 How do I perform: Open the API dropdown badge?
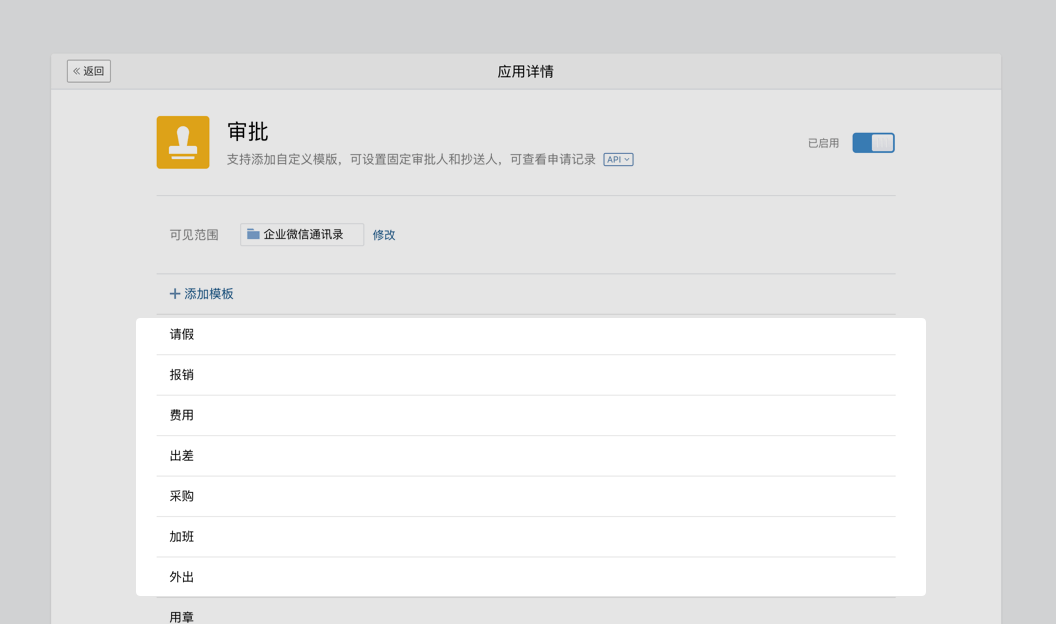[x=618, y=160]
